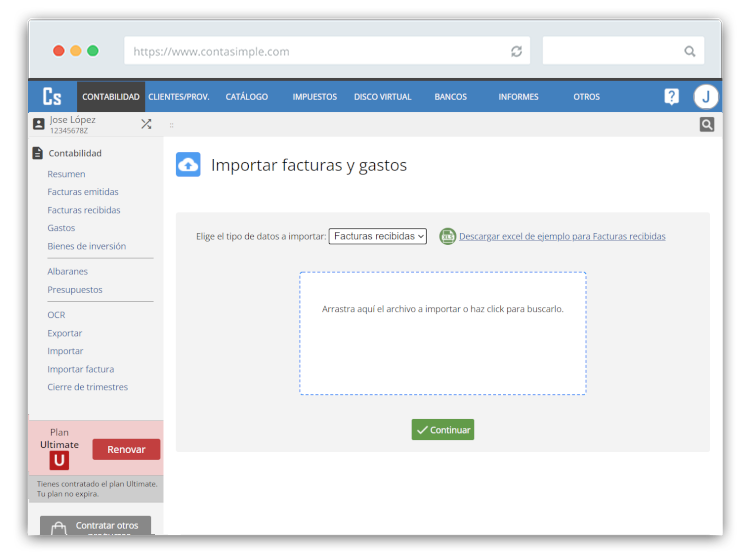Click the search magnifier icon below avatar
Viewport: 750px width, 552px height.
[x=707, y=124]
